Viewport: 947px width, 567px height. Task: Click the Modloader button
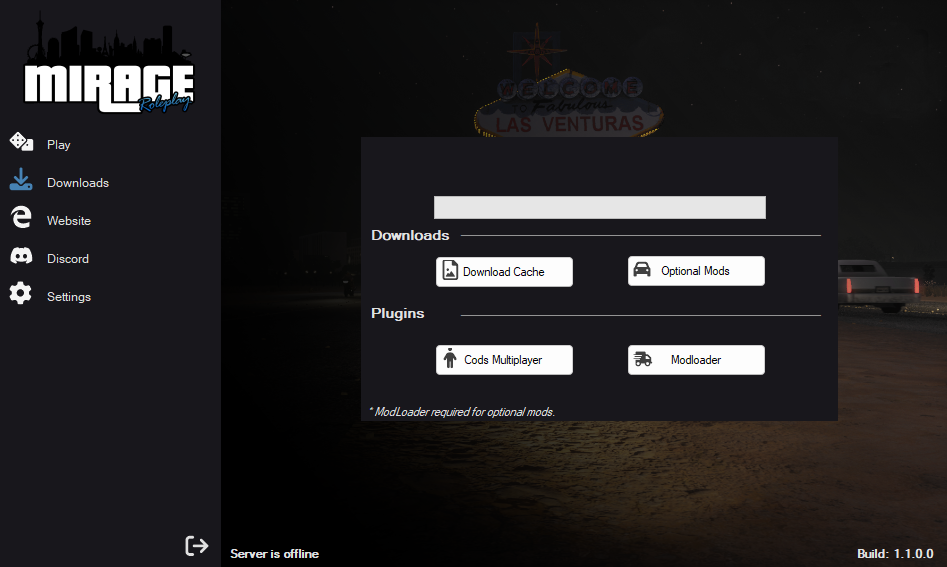click(x=696, y=360)
